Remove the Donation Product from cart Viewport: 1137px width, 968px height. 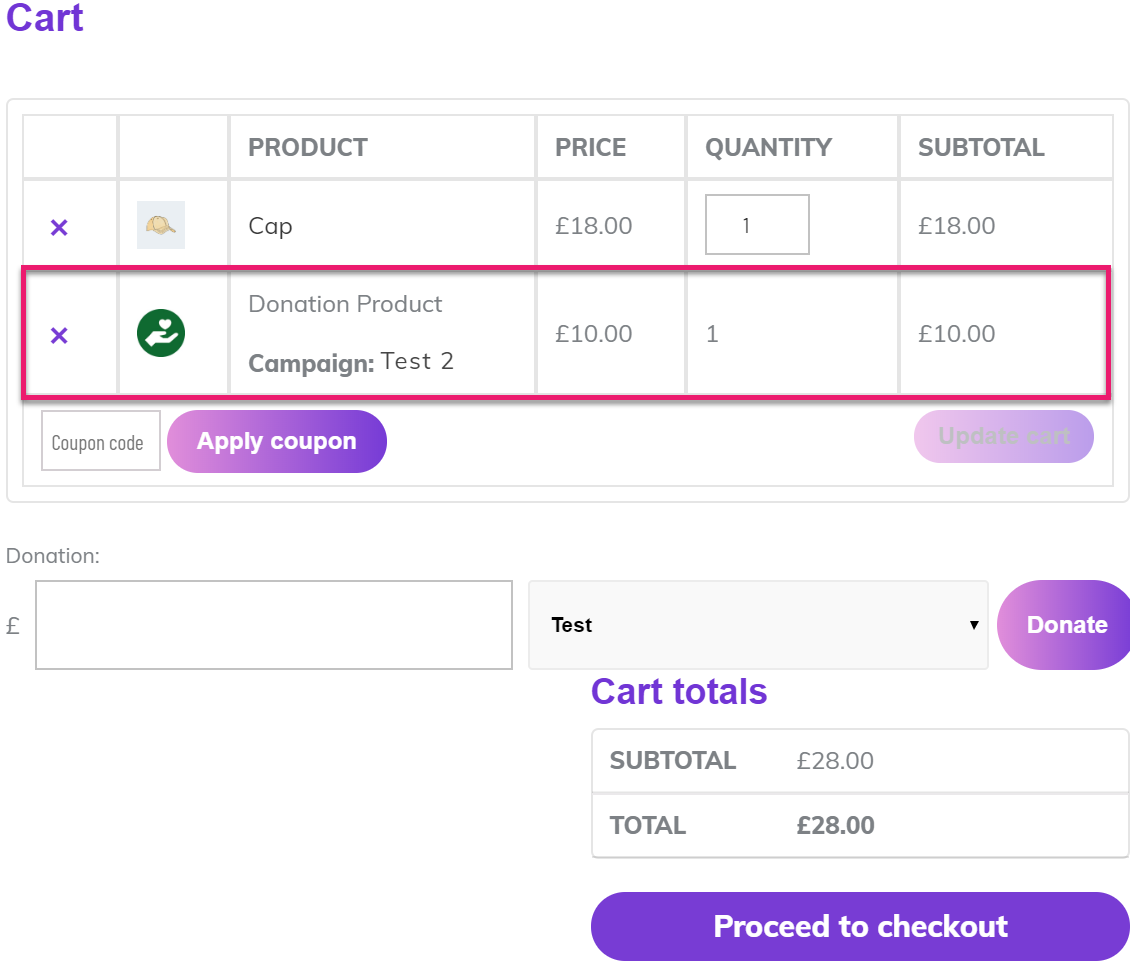(x=59, y=335)
